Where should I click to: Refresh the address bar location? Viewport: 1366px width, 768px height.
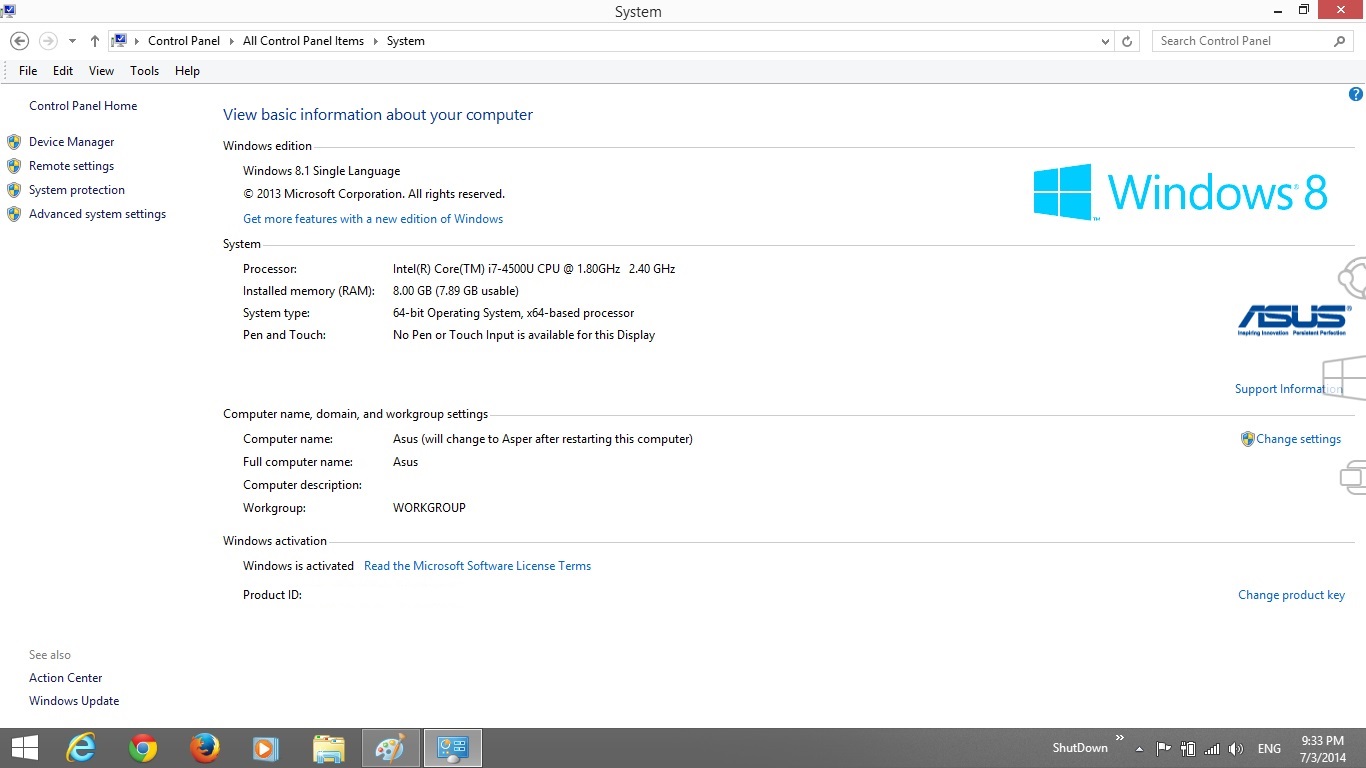[x=1127, y=41]
